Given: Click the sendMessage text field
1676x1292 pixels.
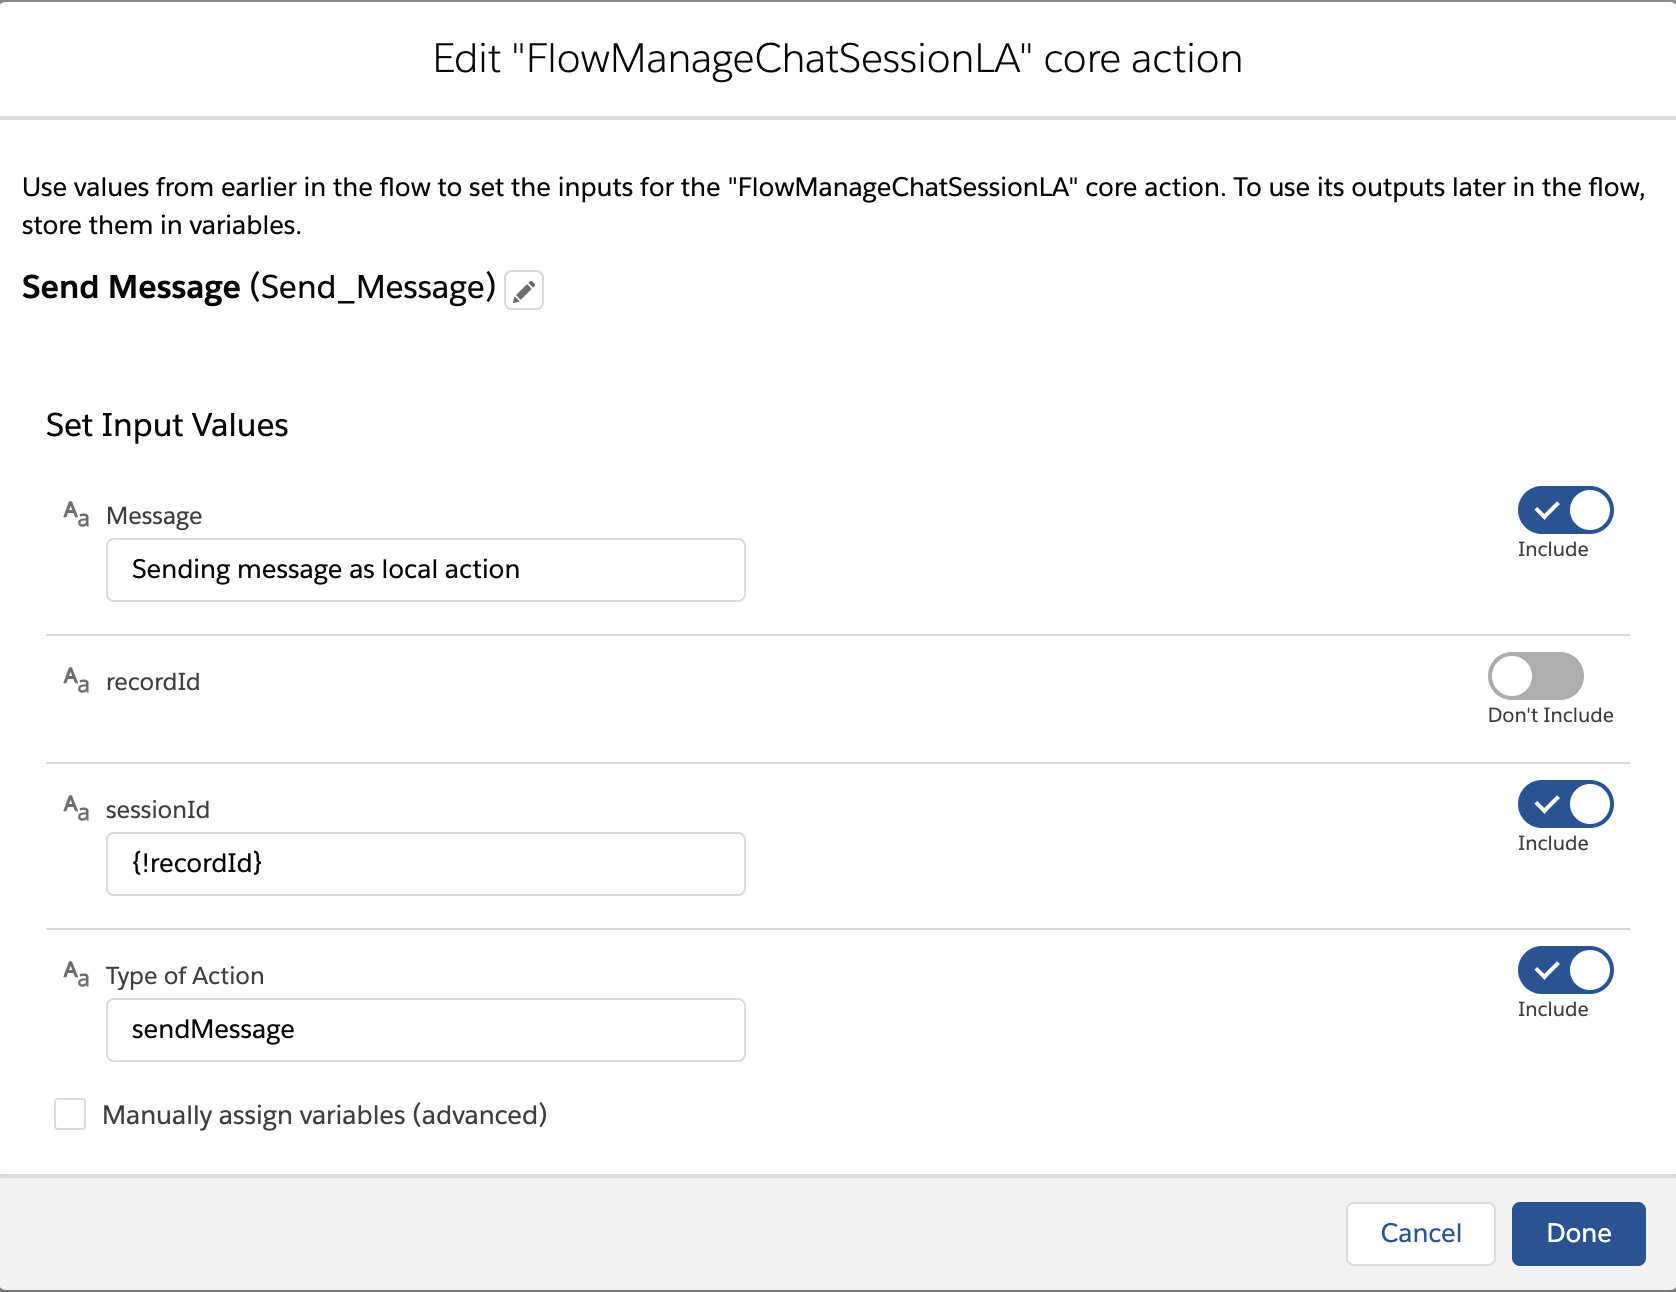Looking at the screenshot, I should click(425, 1029).
